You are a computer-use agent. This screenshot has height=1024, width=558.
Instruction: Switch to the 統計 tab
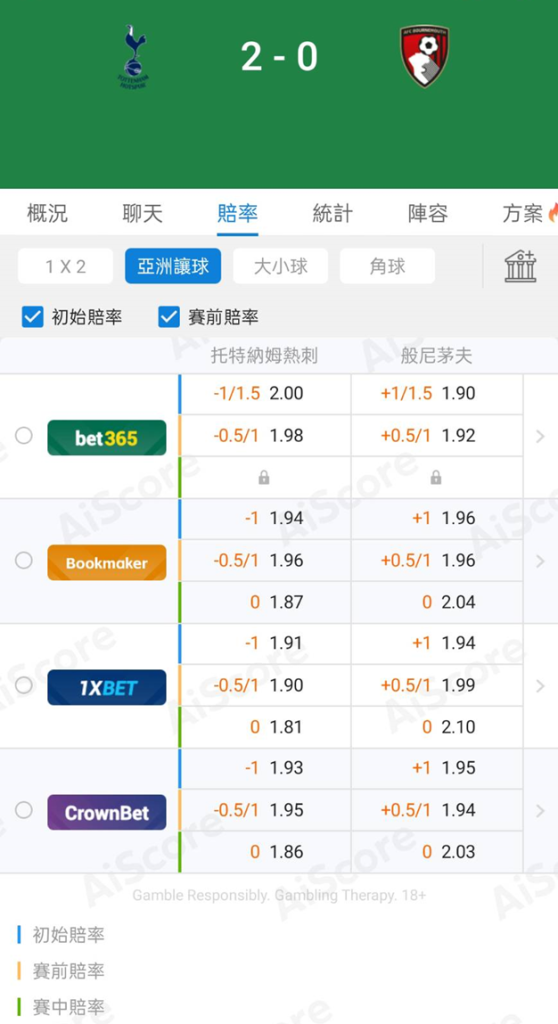(x=333, y=213)
